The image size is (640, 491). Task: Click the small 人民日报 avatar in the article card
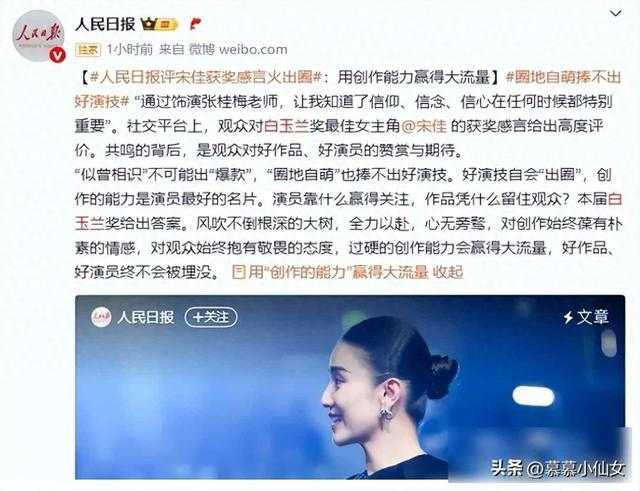click(x=101, y=317)
